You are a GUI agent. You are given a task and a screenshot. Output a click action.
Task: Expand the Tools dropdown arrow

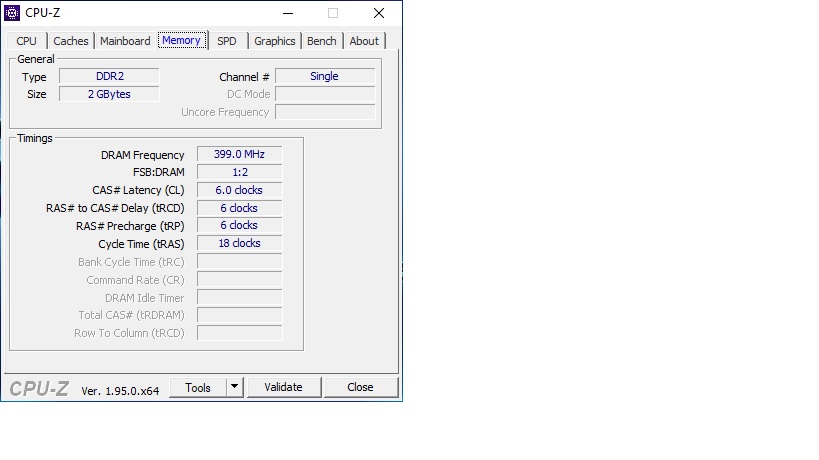(235, 387)
